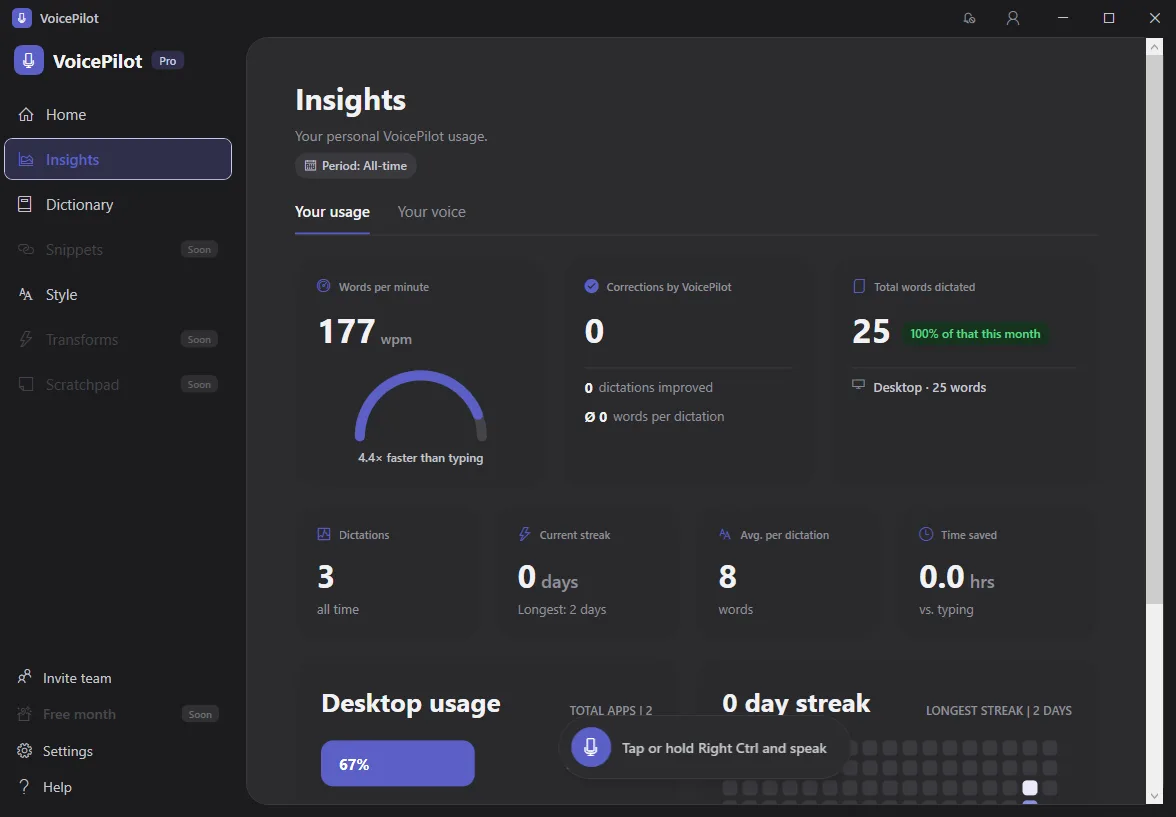The height and width of the screenshot is (817, 1176).
Task: Click the Transforms lightning icon
Action: (x=26, y=339)
